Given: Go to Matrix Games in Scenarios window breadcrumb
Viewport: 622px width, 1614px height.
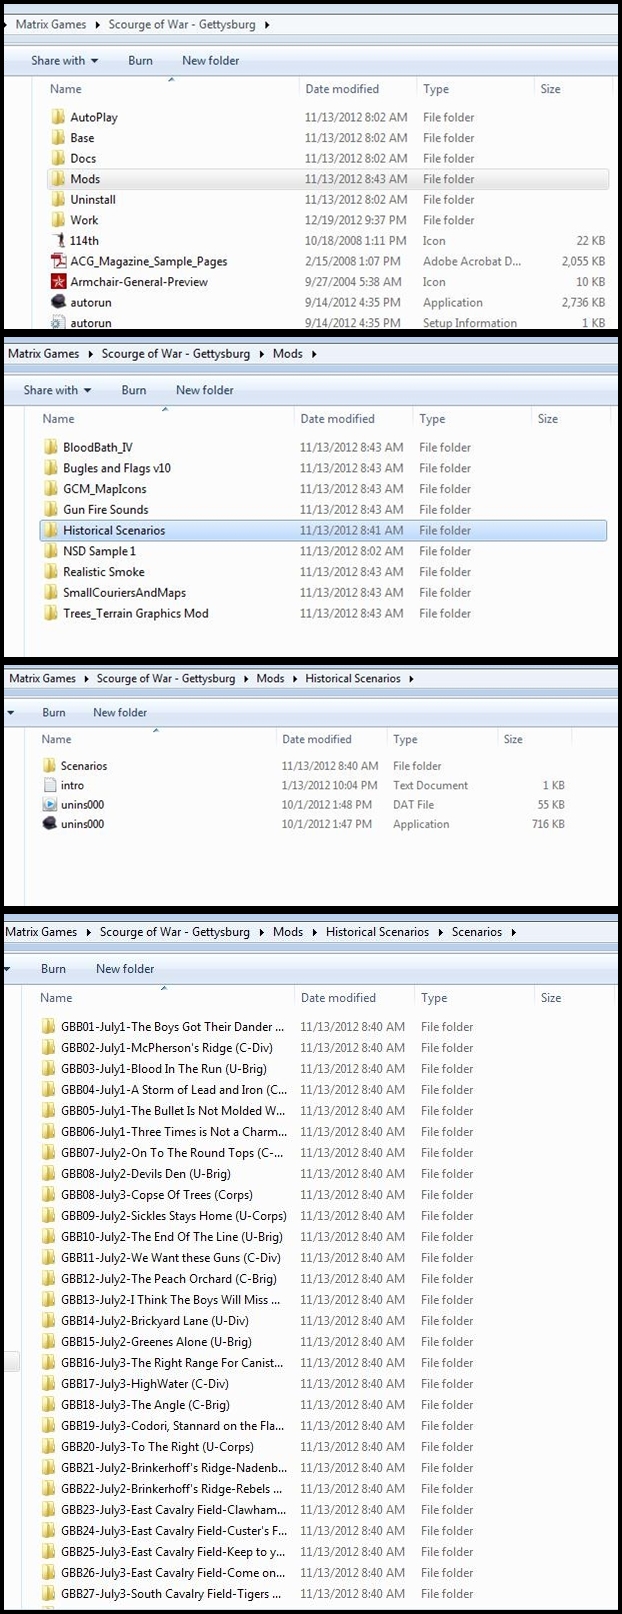Looking at the screenshot, I should click(41, 931).
